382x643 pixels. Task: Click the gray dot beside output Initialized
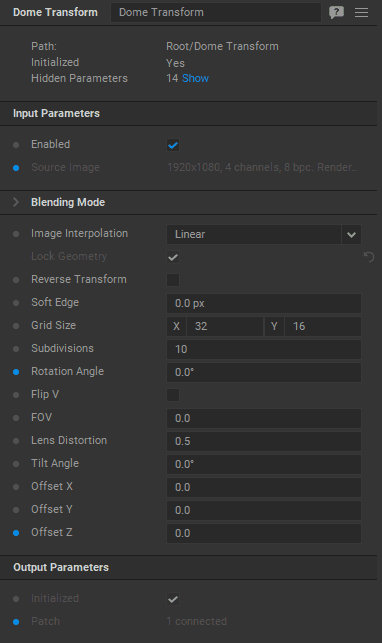point(16,599)
